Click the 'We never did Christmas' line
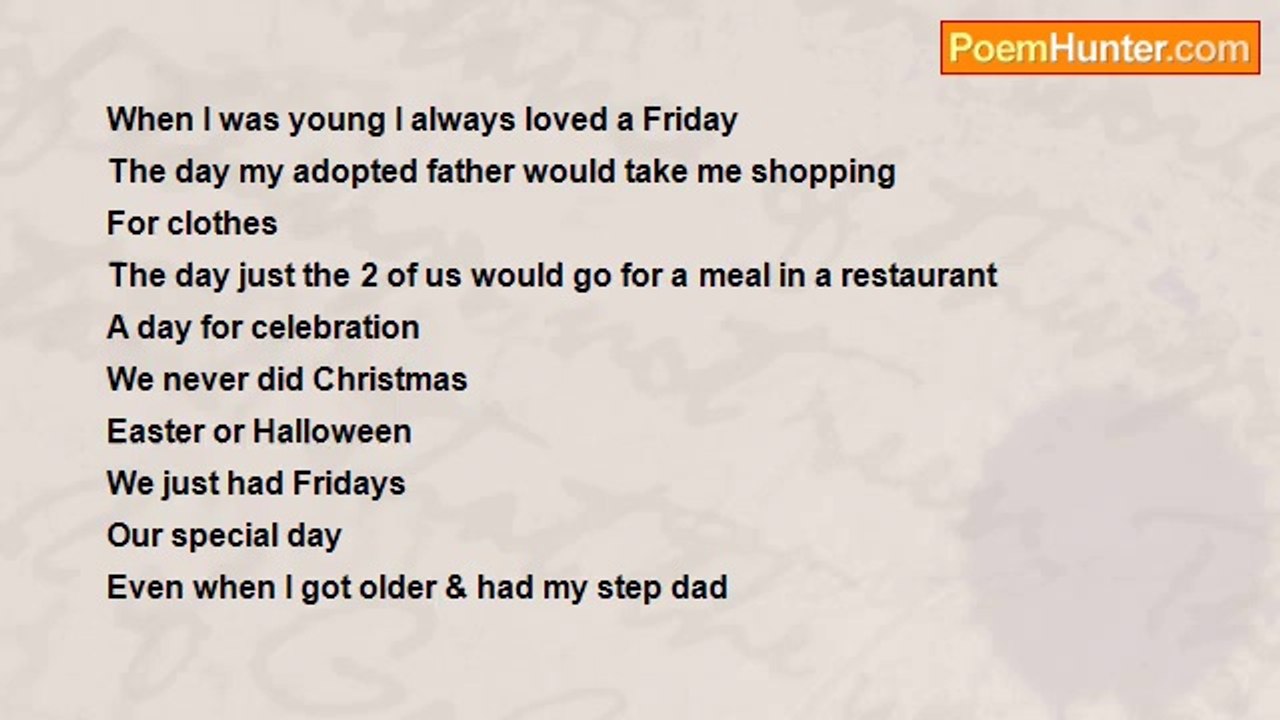The height and width of the screenshot is (720, 1280). [287, 379]
